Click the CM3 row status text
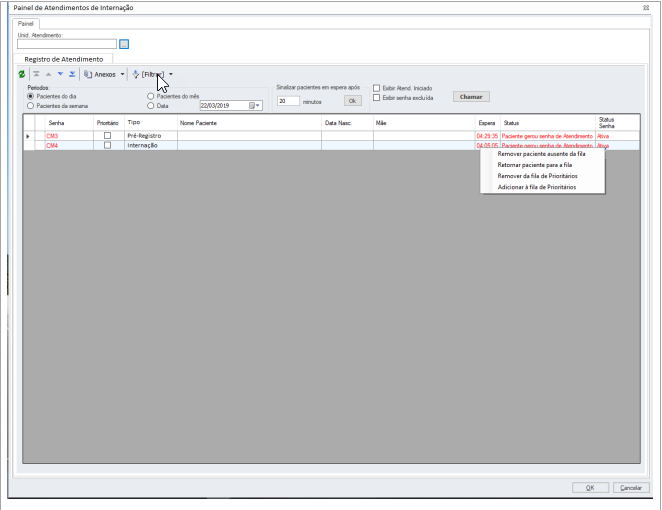This screenshot has height=510, width=662. tap(547, 136)
